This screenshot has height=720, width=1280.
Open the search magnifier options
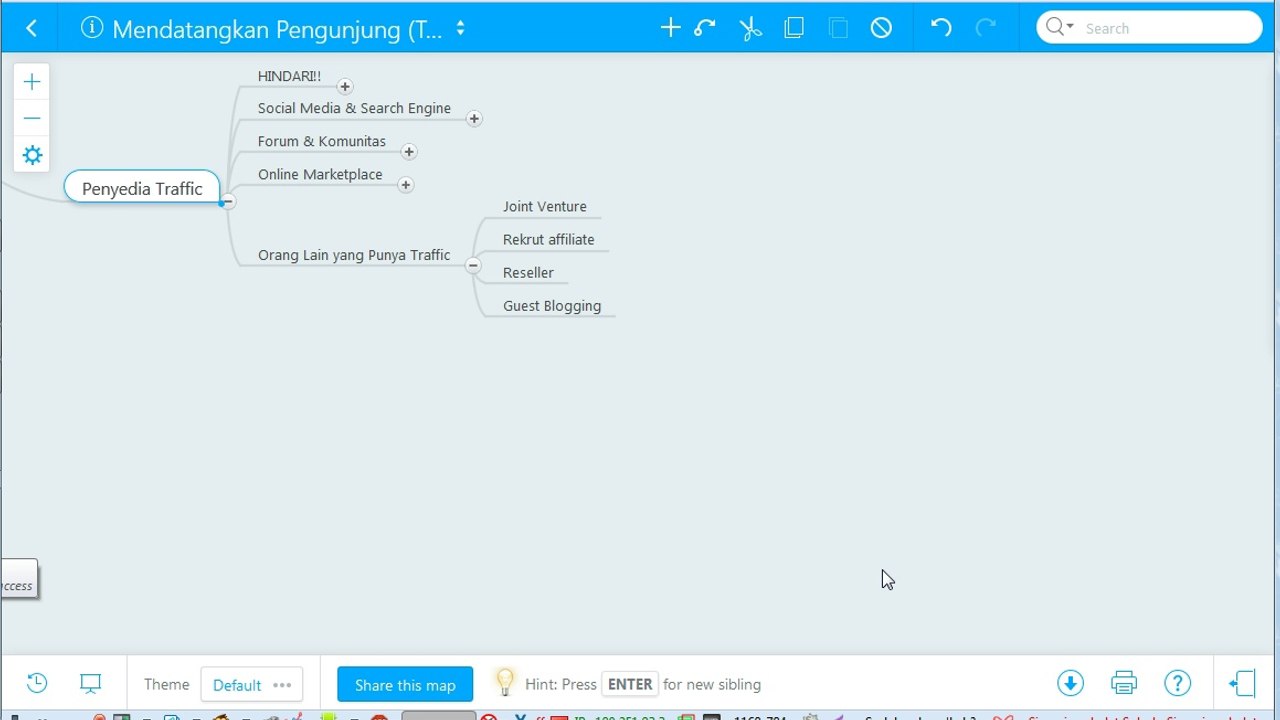click(x=1059, y=27)
